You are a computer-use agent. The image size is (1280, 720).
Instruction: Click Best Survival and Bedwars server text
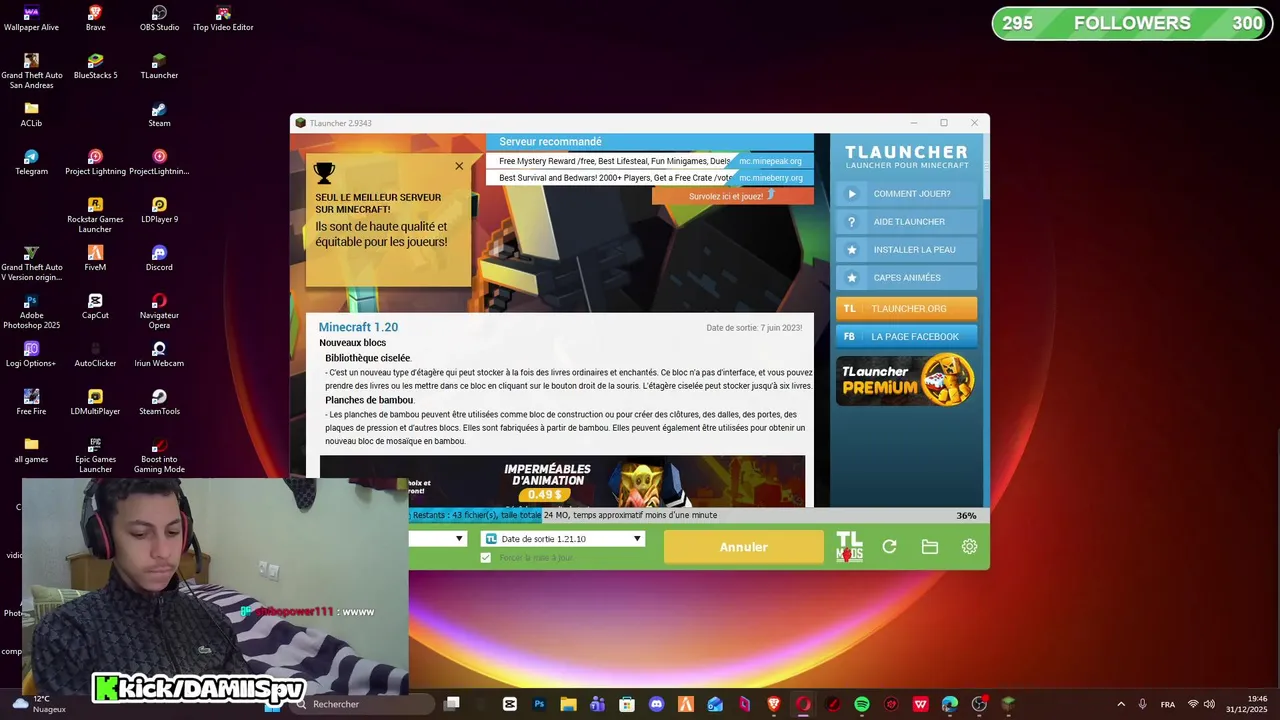click(616, 178)
